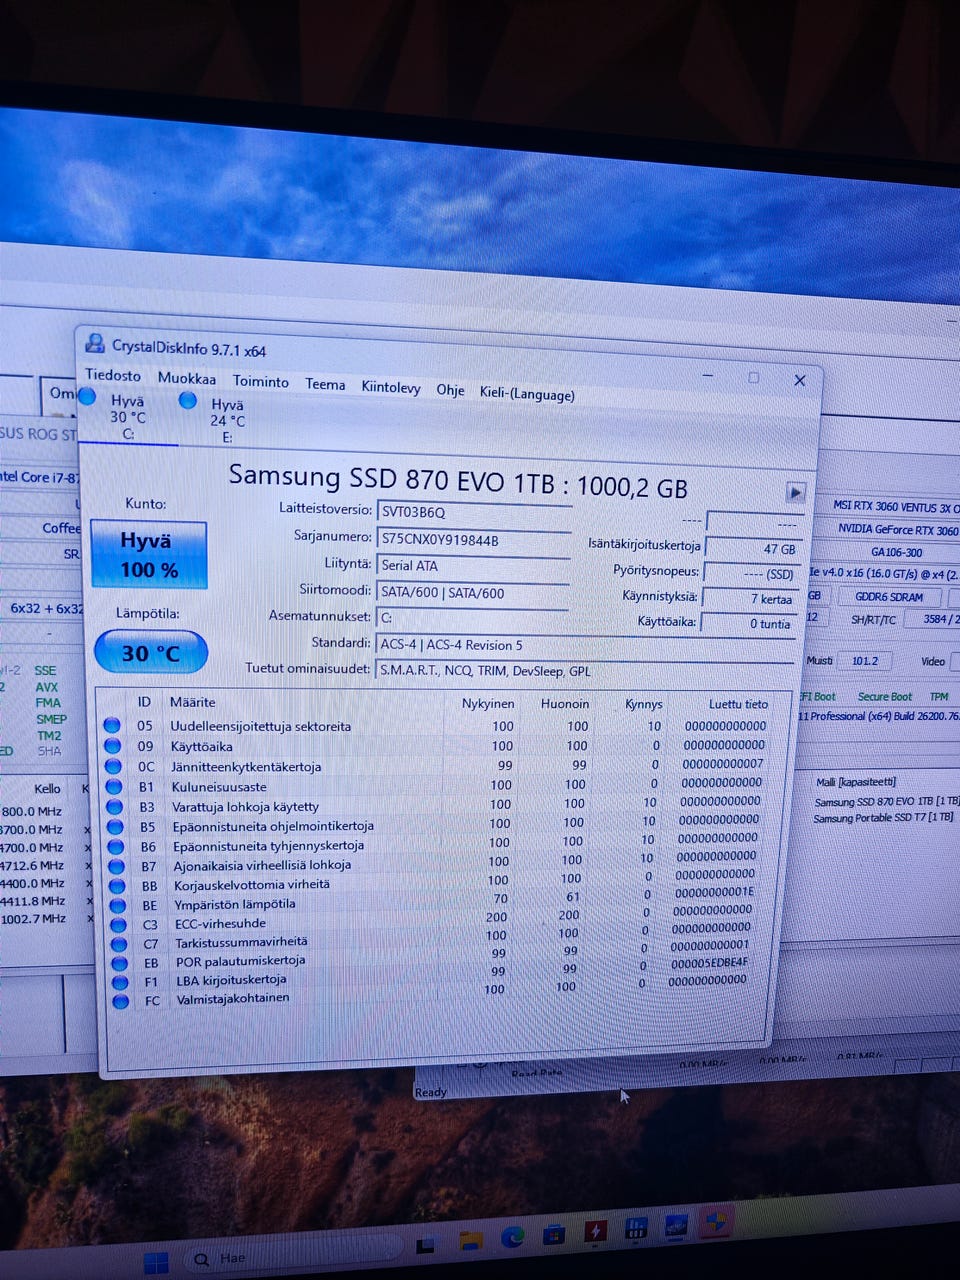The height and width of the screenshot is (1280, 960).
Task: Open the Teema menu
Action: (325, 384)
